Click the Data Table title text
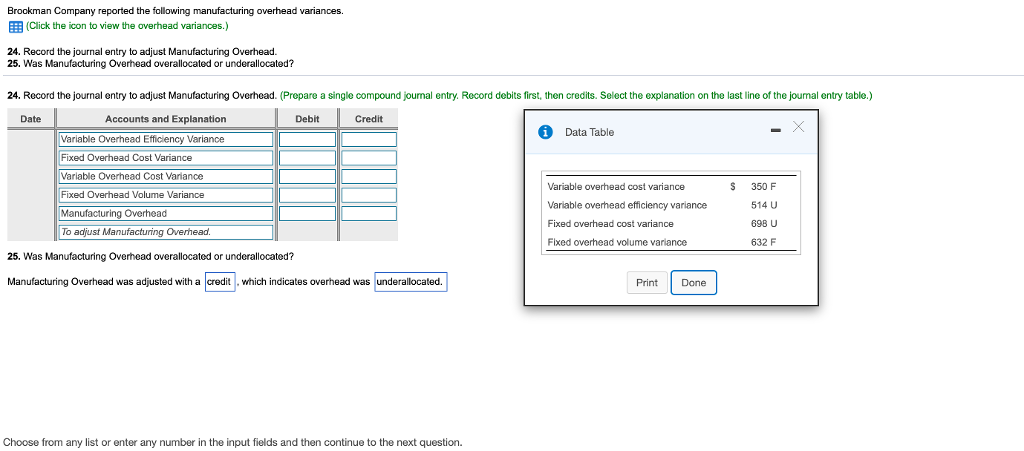The image size is (1024, 451). [589, 132]
